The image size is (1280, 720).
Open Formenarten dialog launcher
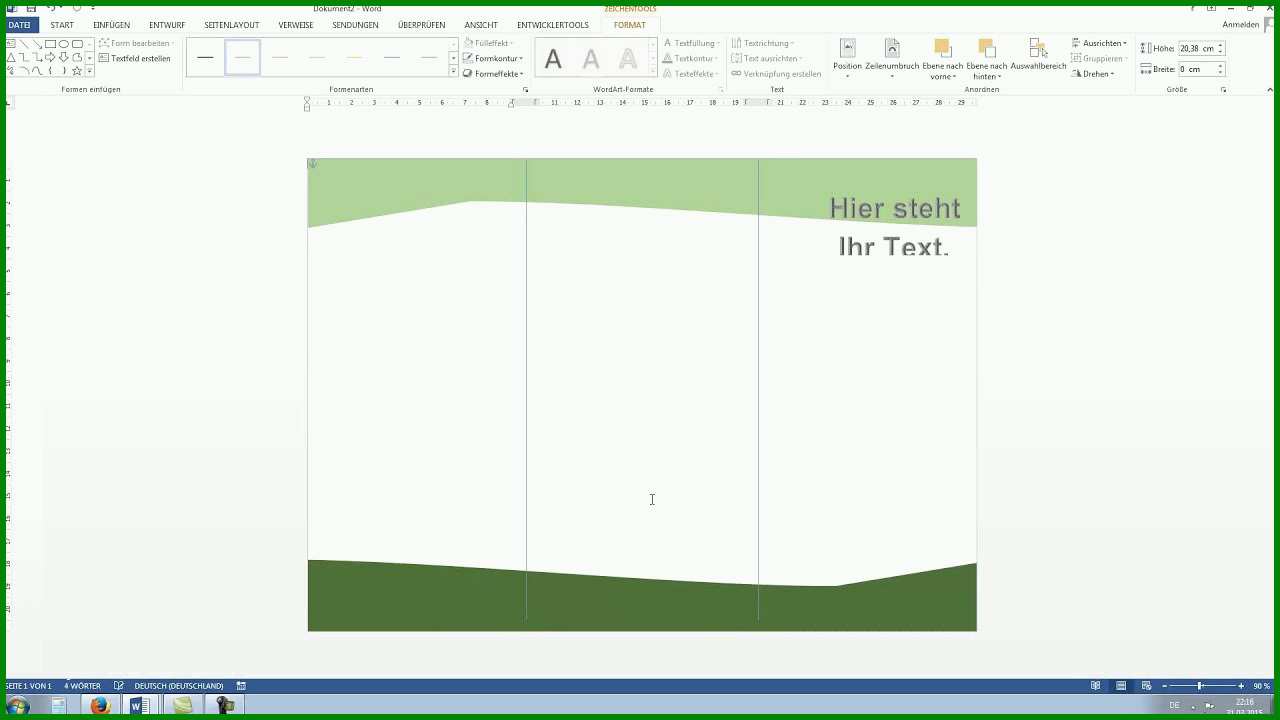(526, 90)
